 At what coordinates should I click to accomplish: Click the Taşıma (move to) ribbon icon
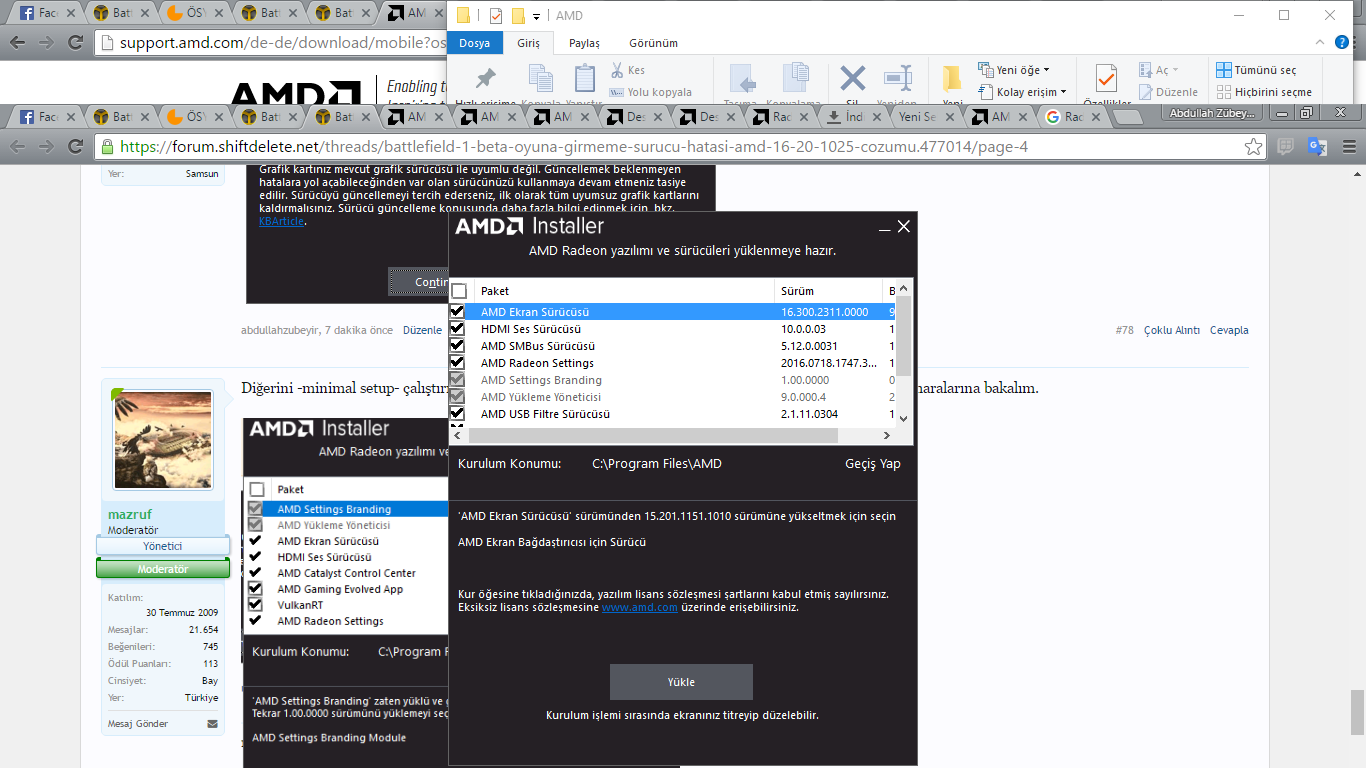tap(742, 78)
